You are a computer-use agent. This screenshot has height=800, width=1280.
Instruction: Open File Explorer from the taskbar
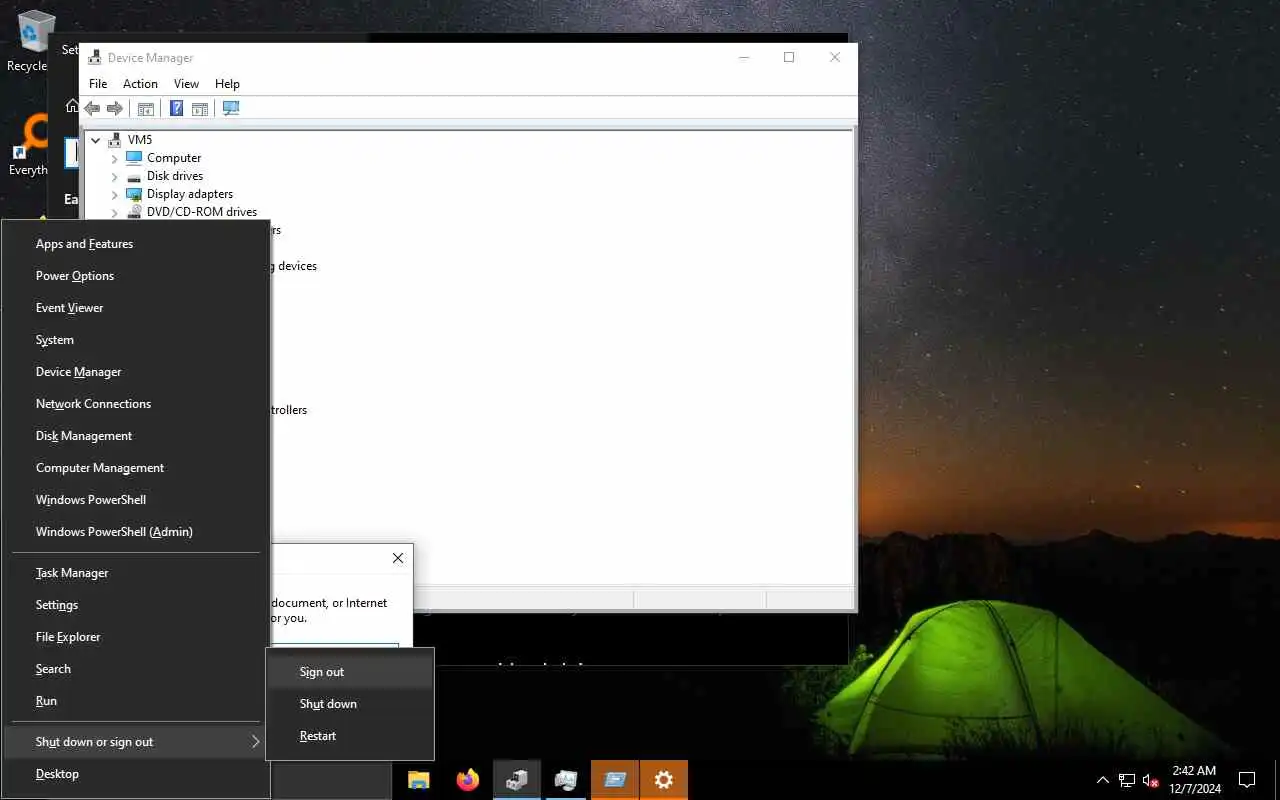point(418,780)
